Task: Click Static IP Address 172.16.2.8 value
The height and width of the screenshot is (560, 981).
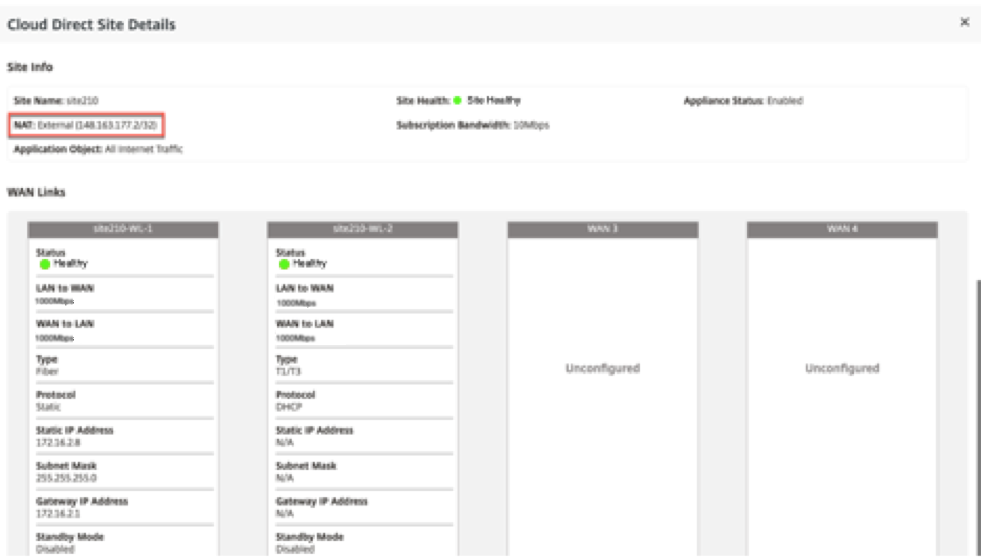Action: pyautogui.click(x=58, y=442)
